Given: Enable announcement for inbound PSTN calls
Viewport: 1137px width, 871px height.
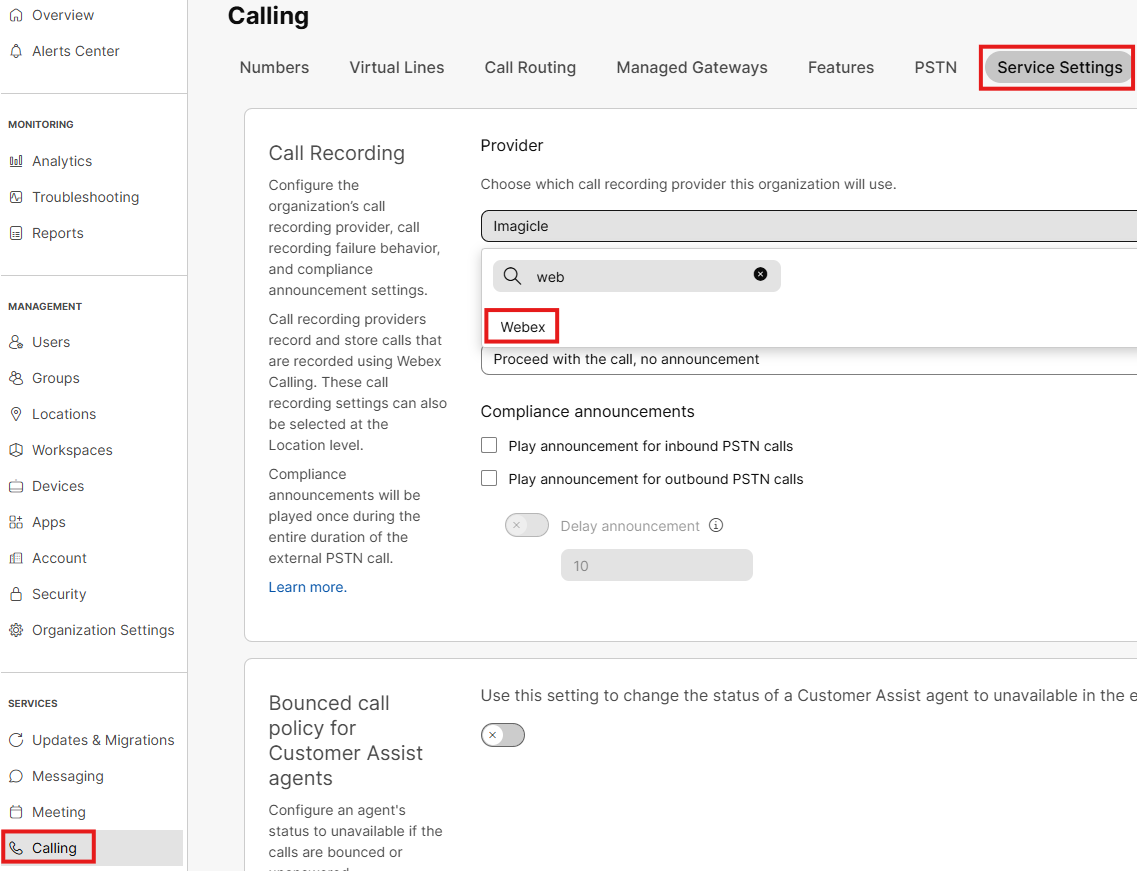Looking at the screenshot, I should 489,445.
